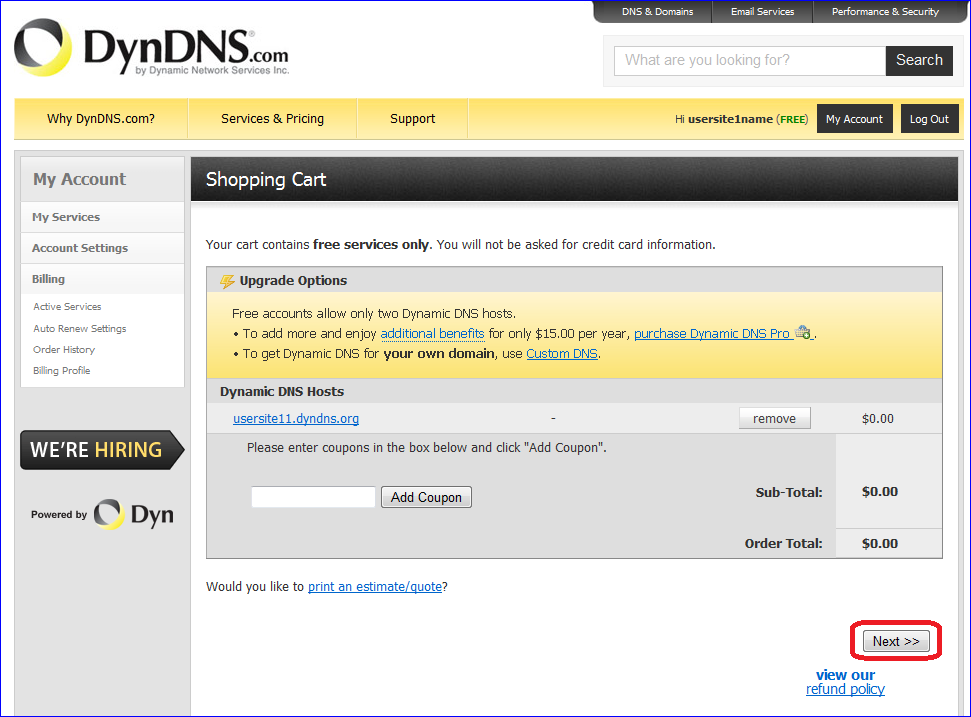Click the coupon code input field
This screenshot has height=717, width=971.
coord(313,497)
